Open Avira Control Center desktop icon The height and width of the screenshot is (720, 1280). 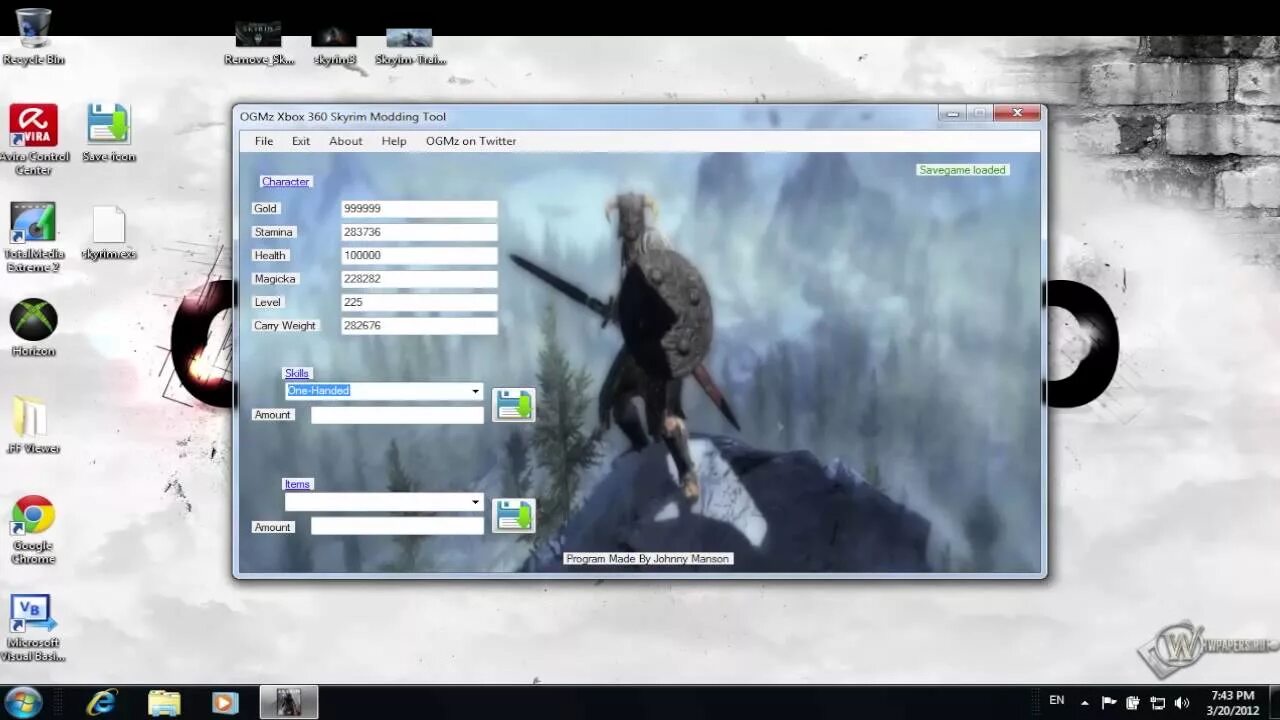click(x=33, y=140)
